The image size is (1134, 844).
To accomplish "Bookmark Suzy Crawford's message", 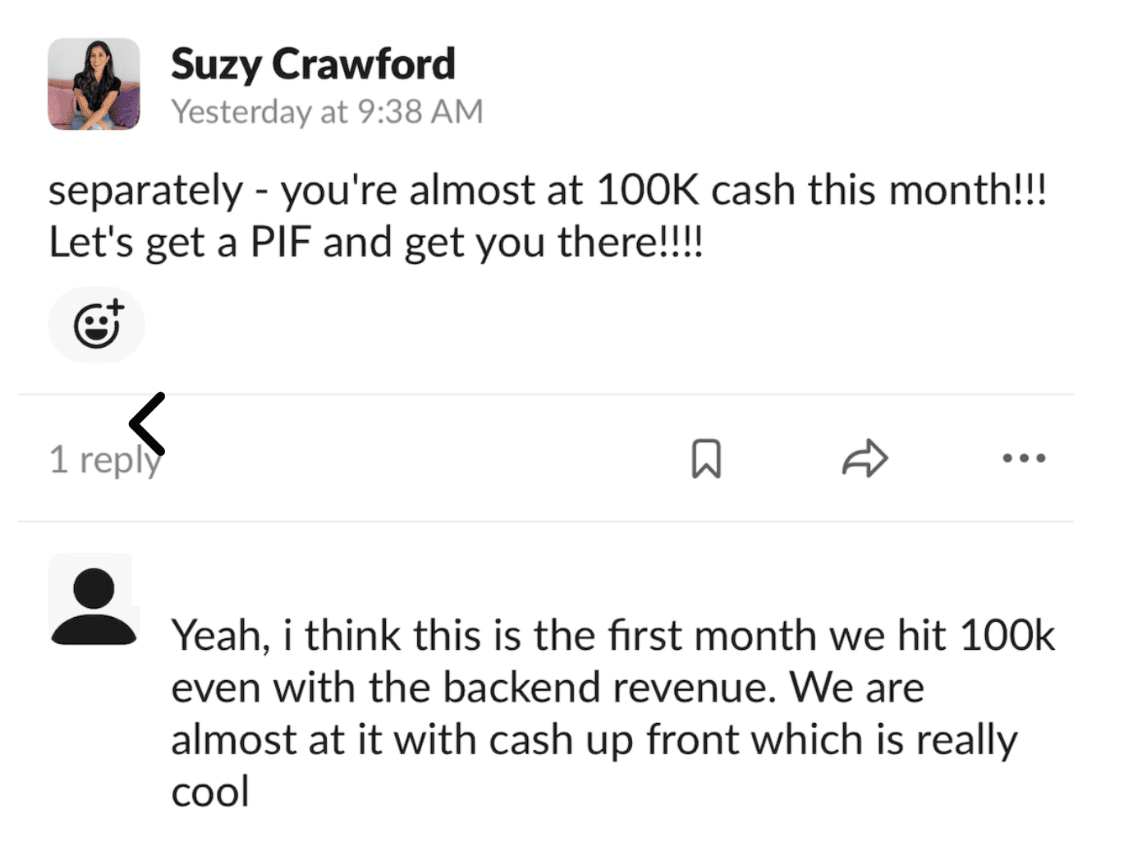I will 706,460.
